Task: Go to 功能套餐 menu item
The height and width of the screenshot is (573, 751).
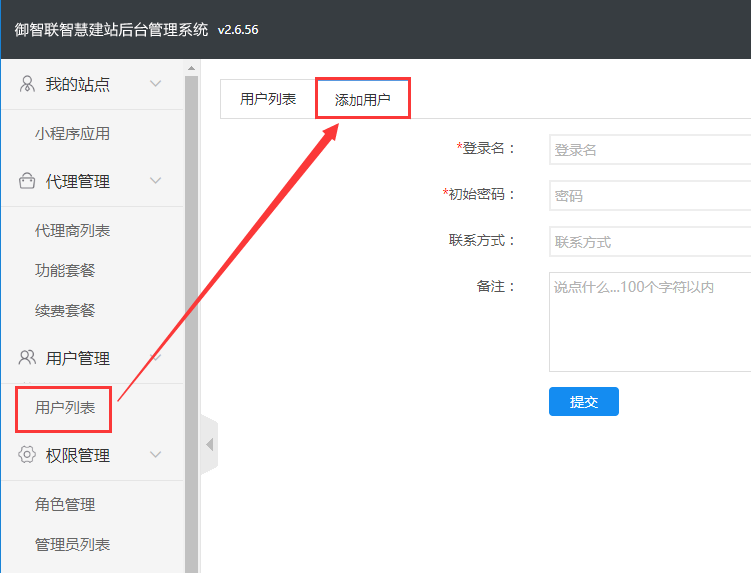Action: (x=65, y=270)
